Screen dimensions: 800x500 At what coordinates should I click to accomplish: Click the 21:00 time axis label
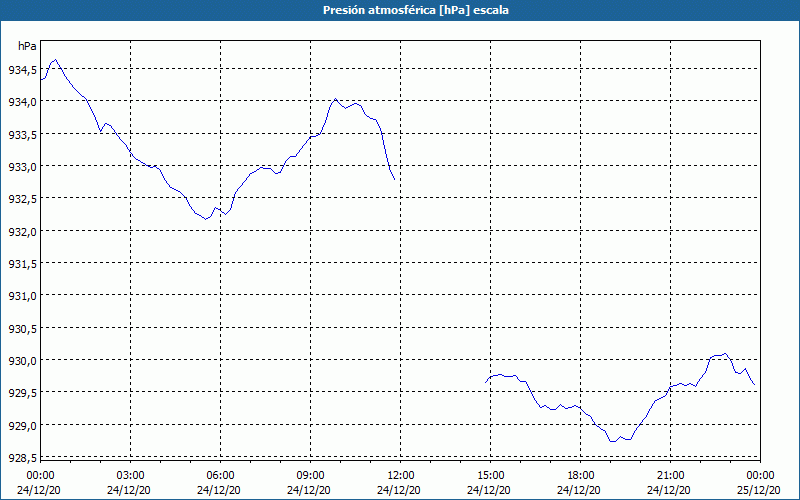point(670,476)
